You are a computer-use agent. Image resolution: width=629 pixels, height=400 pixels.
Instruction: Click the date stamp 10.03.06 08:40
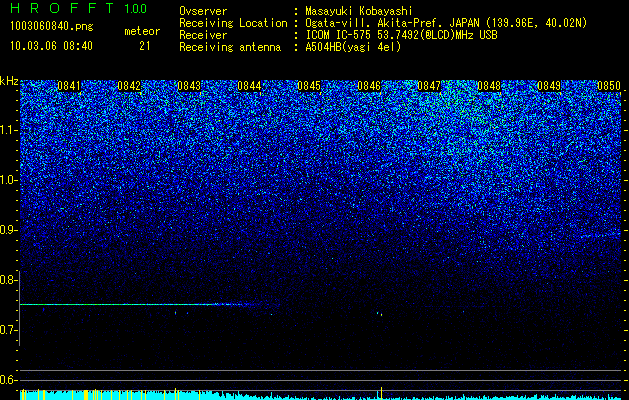click(52, 46)
